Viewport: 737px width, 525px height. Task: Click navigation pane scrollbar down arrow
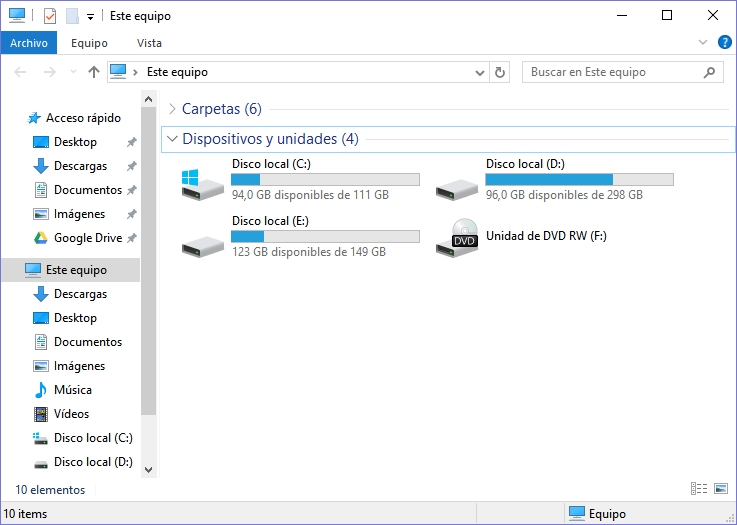tap(149, 470)
